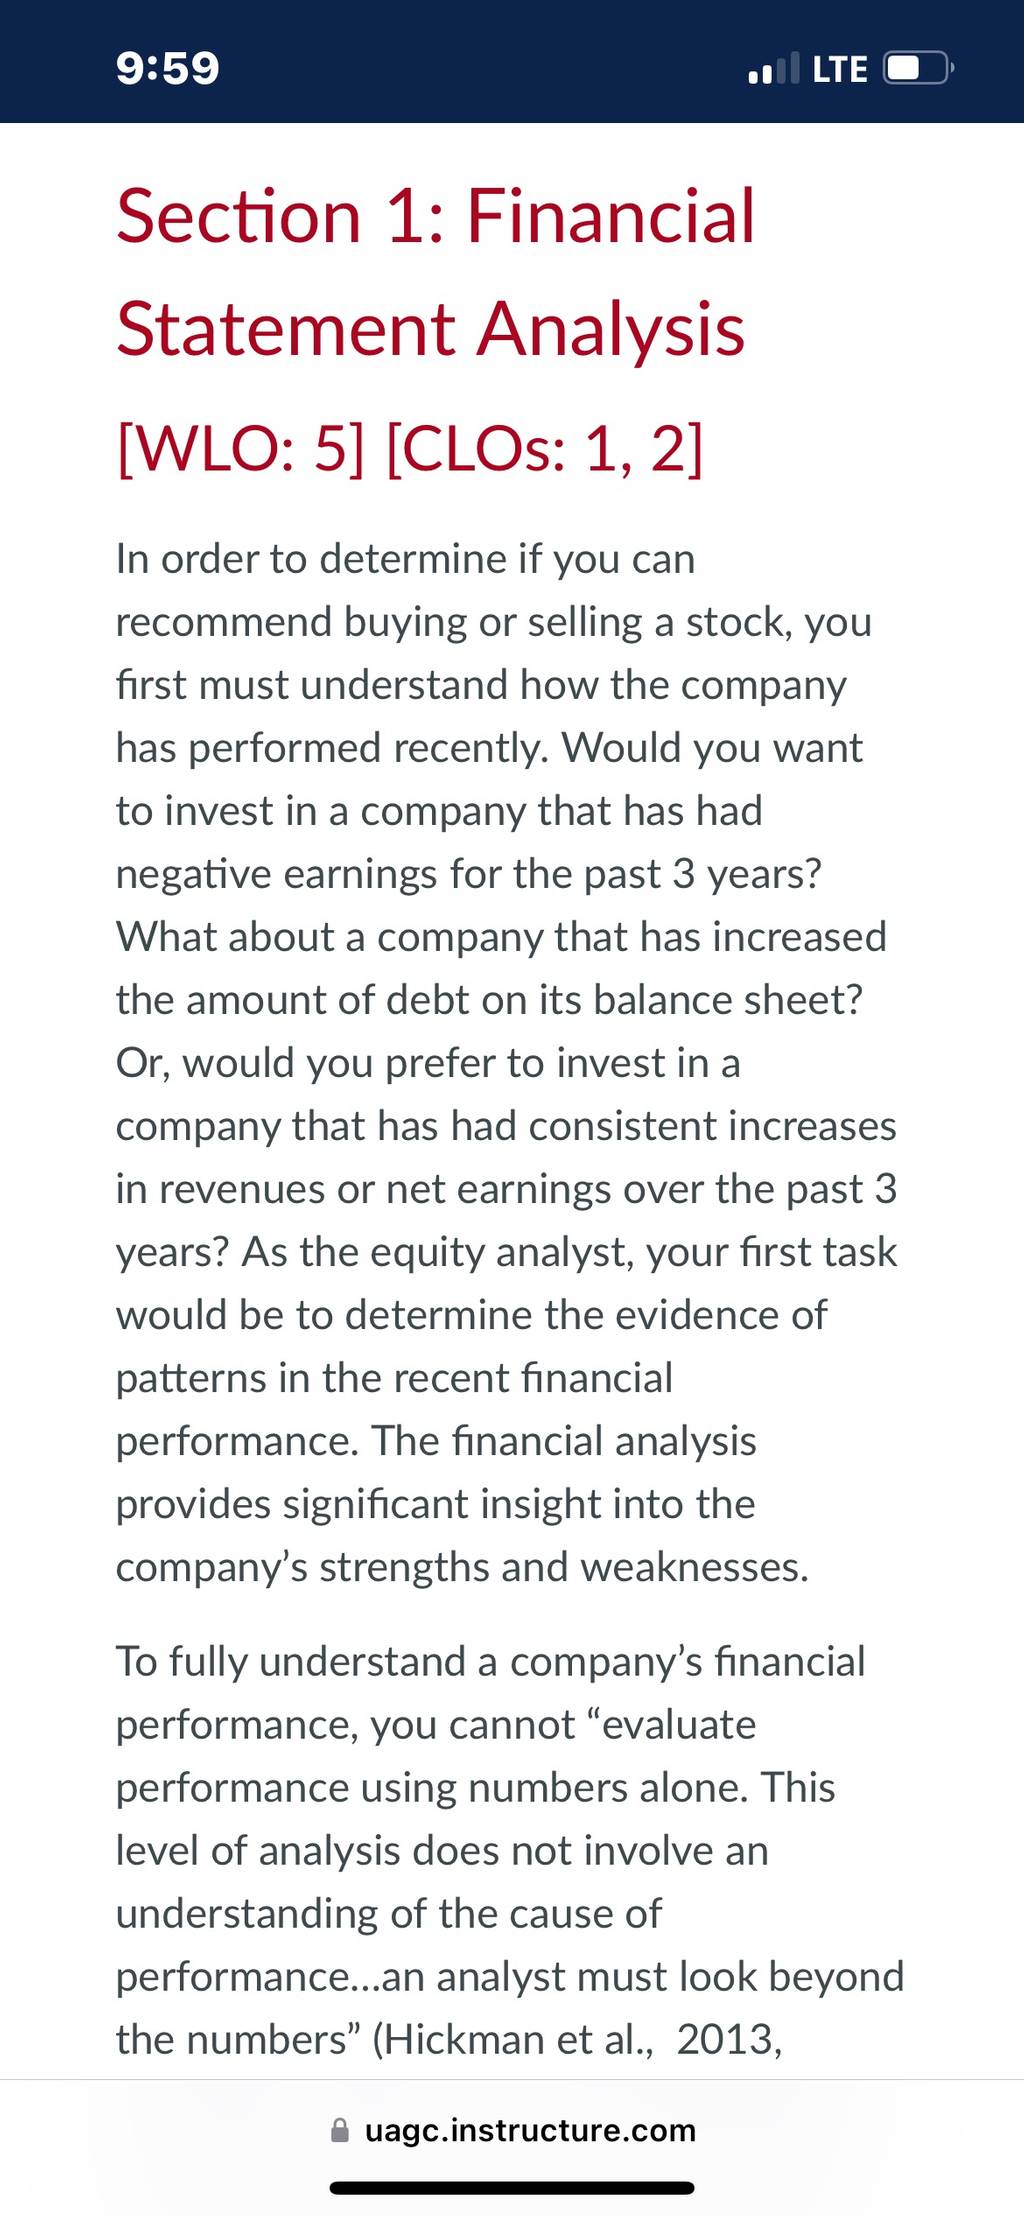The height and width of the screenshot is (2216, 1024).
Task: Open the uagc.instructure.com address bar
Action: (512, 2130)
